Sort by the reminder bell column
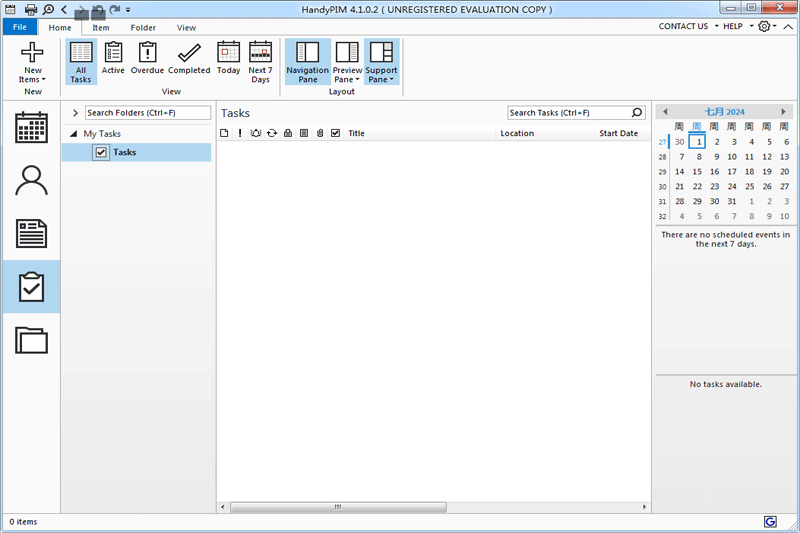The height and width of the screenshot is (533, 800). [256, 133]
